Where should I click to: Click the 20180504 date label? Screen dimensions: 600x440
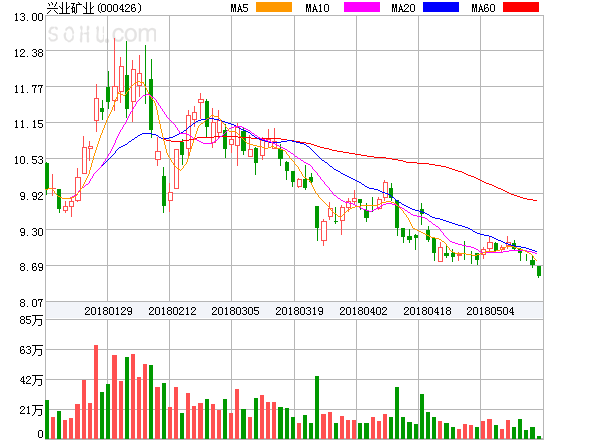[x=490, y=311]
